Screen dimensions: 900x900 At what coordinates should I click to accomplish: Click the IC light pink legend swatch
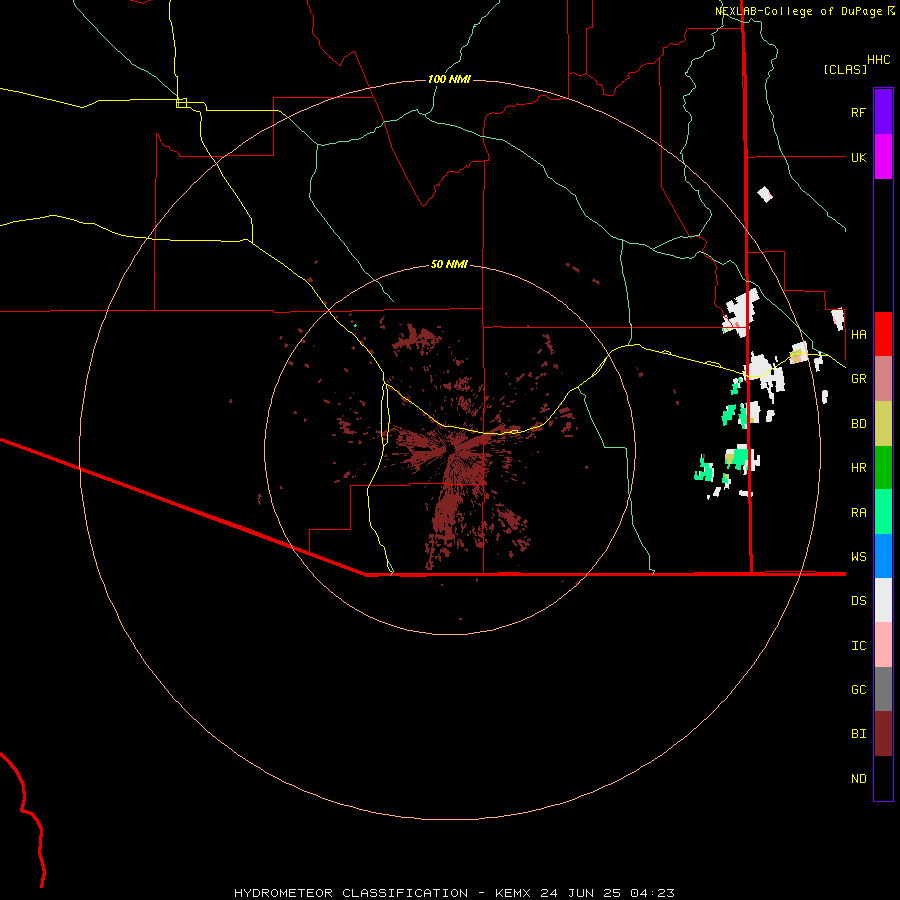point(883,645)
